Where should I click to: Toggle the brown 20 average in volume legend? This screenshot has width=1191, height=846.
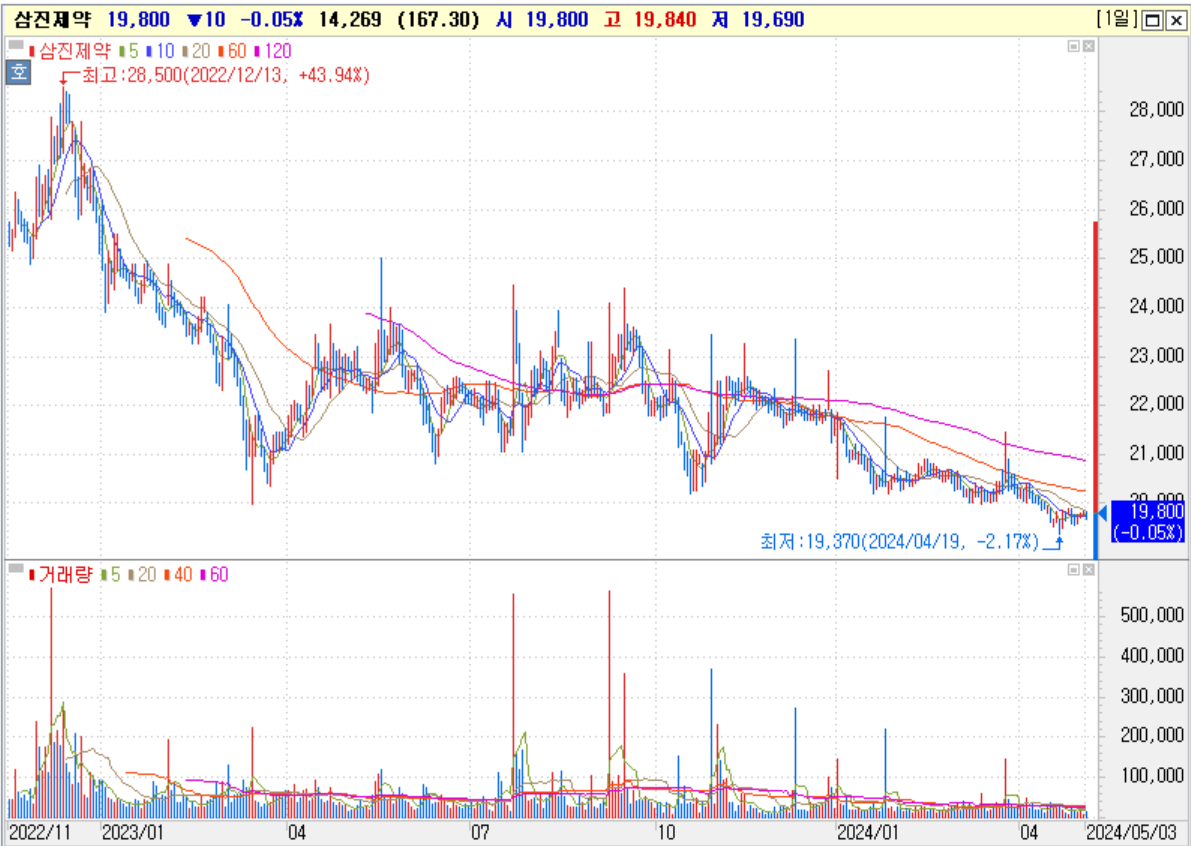[x=142, y=574]
